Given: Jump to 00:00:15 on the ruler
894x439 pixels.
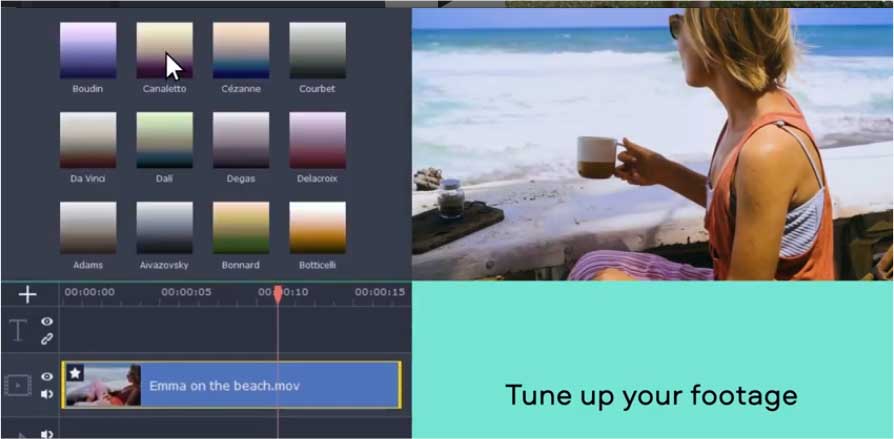Looking at the screenshot, I should [380, 292].
